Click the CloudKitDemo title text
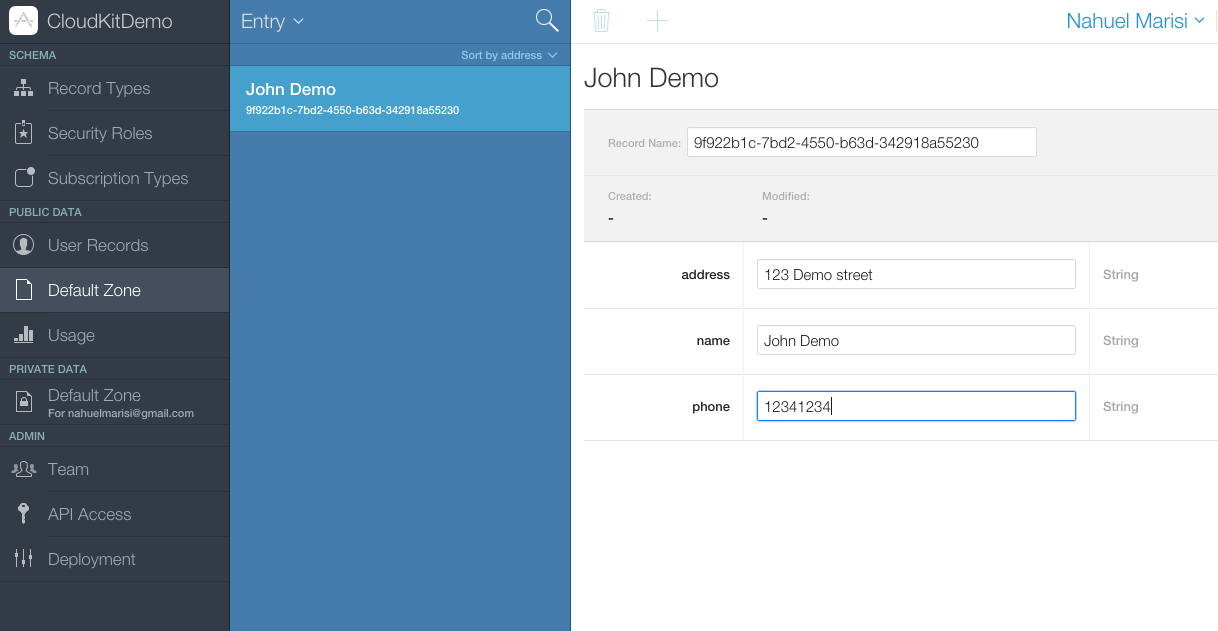The width and height of the screenshot is (1218, 631). click(110, 21)
